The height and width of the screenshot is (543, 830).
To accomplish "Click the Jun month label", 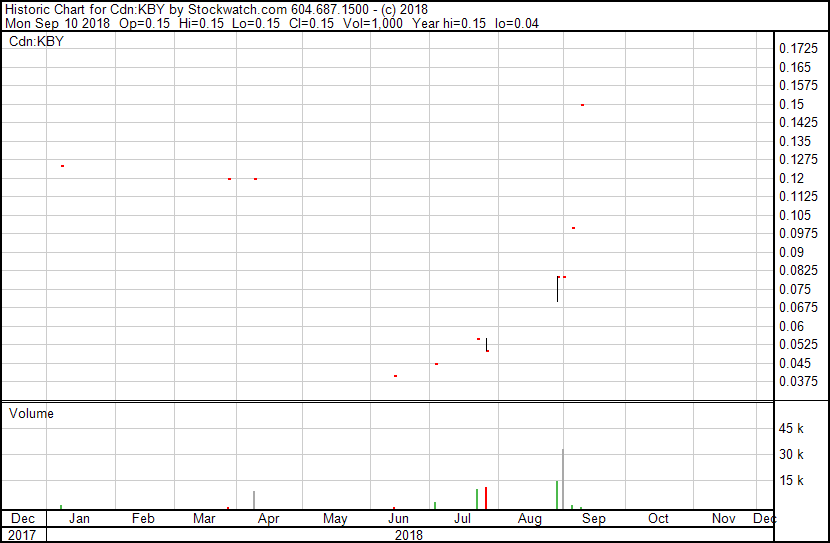I will click(398, 518).
